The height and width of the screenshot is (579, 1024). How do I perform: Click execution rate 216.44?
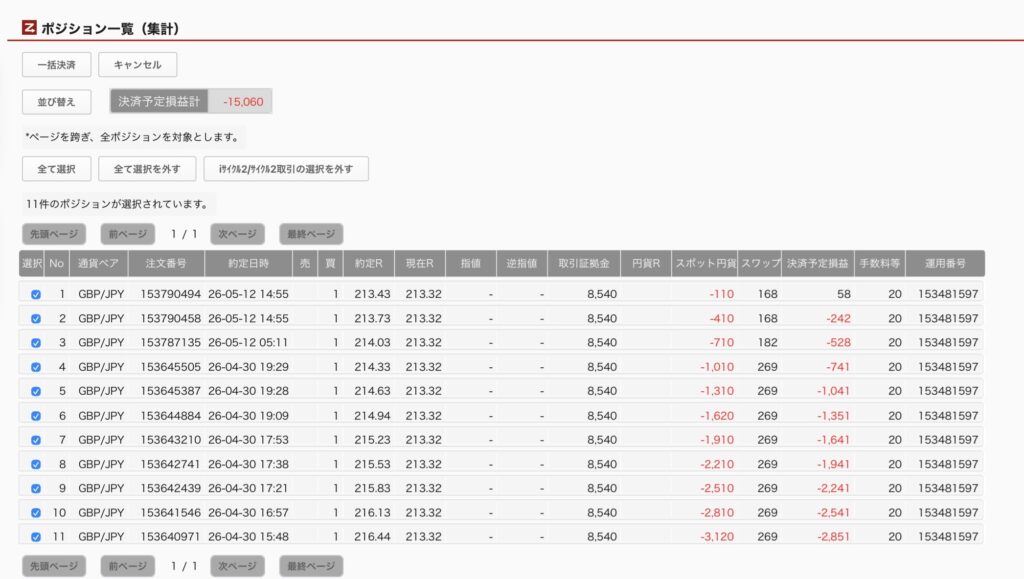372,537
